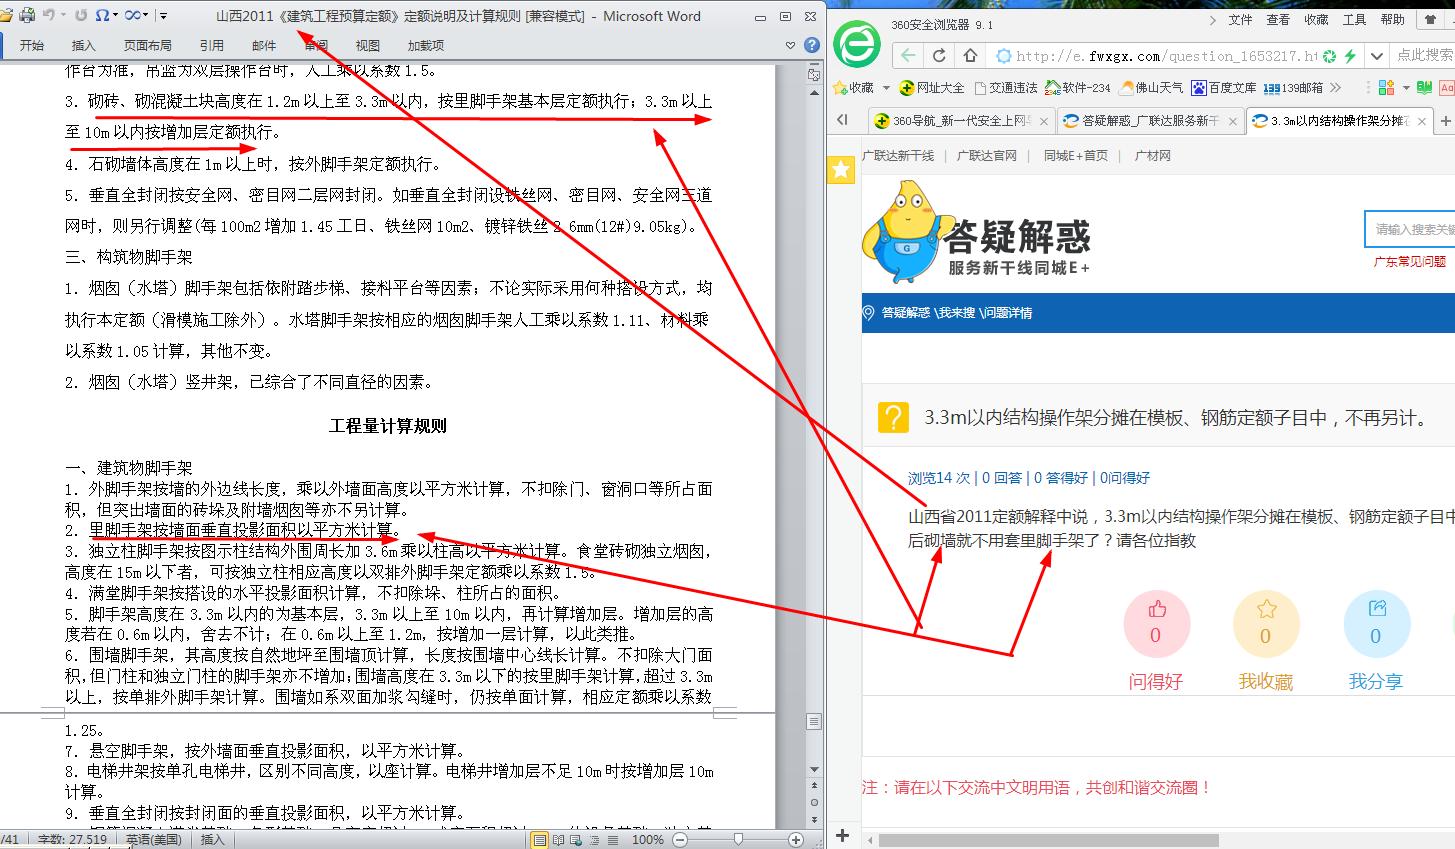Viewport: 1455px width, 849px height.
Task: Open Word Help with the blue question icon
Action: click(x=811, y=46)
